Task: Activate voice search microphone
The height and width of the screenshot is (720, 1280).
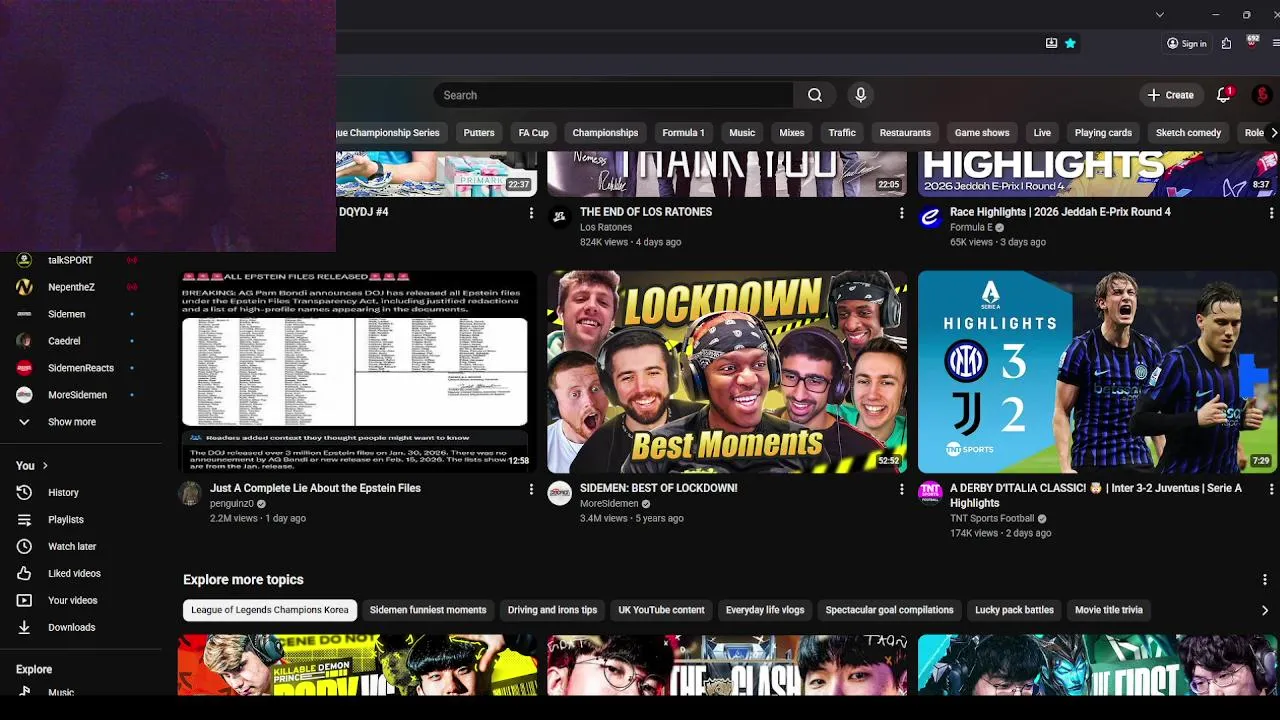Action: point(860,95)
